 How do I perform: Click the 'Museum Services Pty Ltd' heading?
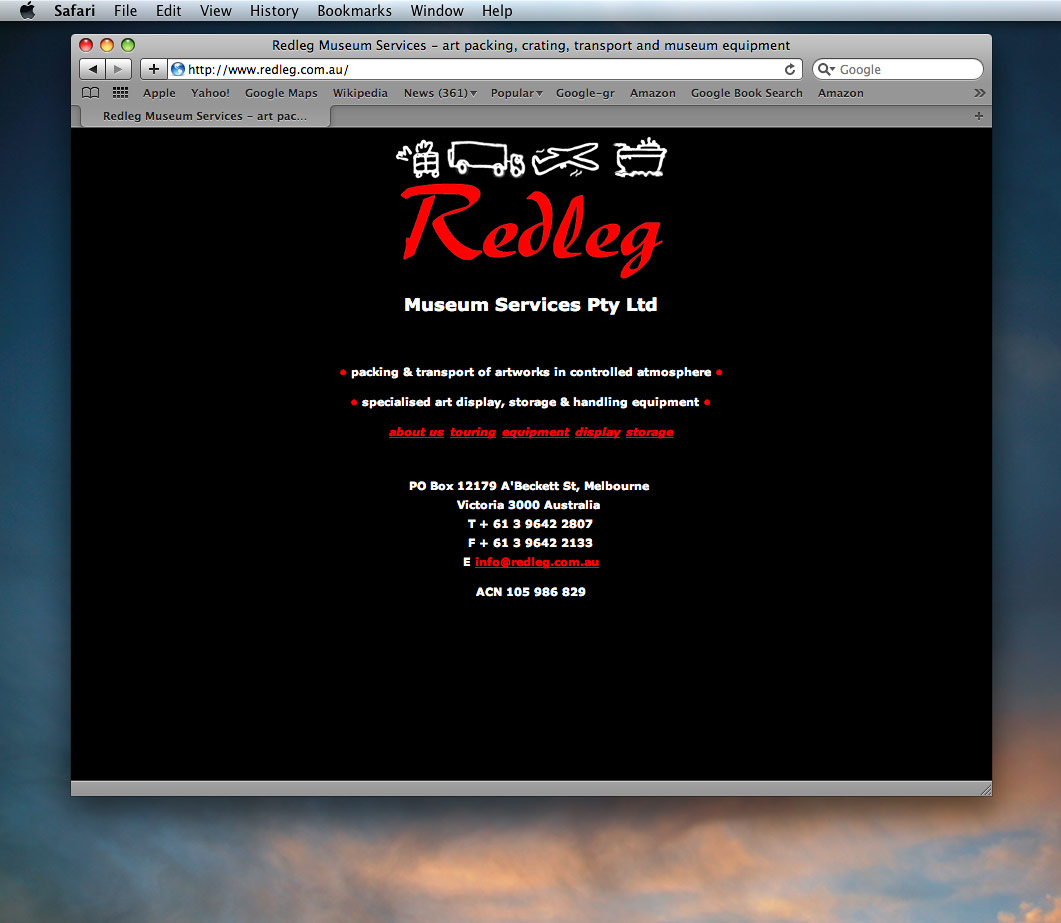tap(530, 305)
